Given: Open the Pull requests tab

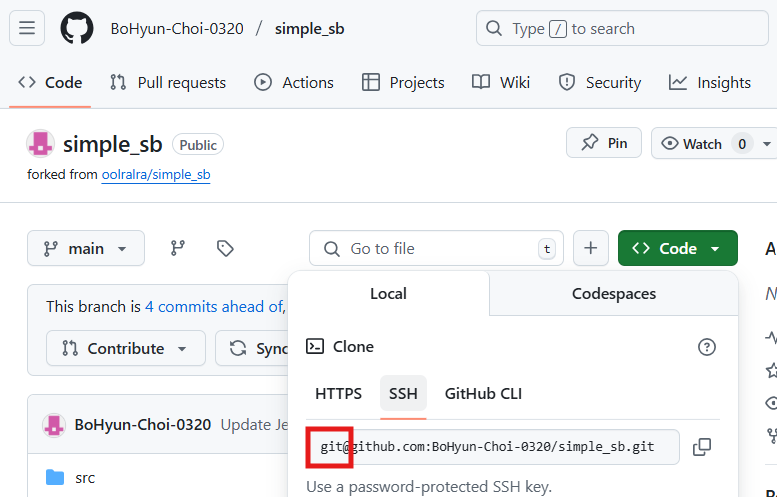Looking at the screenshot, I should coord(167,82).
